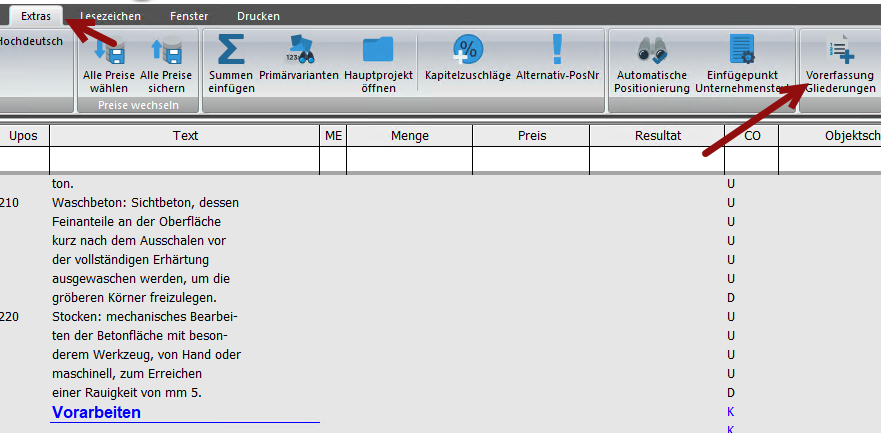Open the Drucken tab
The width and height of the screenshot is (881, 433).
pyautogui.click(x=258, y=16)
